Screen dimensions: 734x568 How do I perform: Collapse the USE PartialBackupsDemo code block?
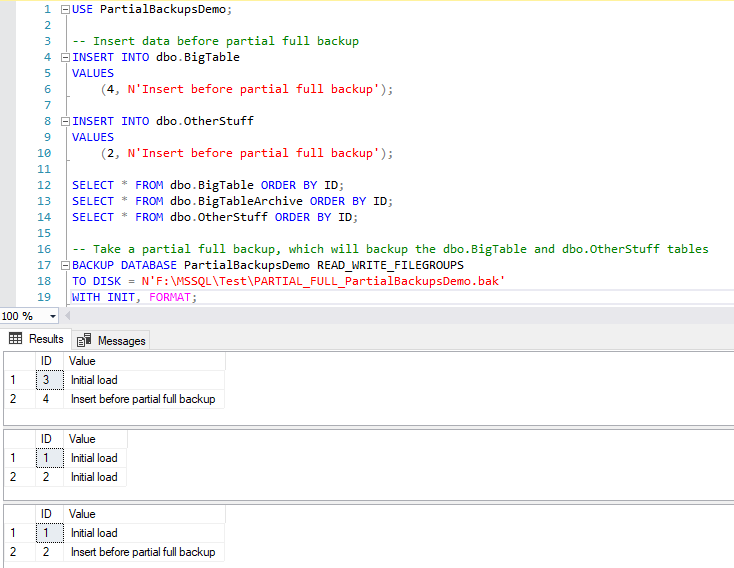(66, 9)
